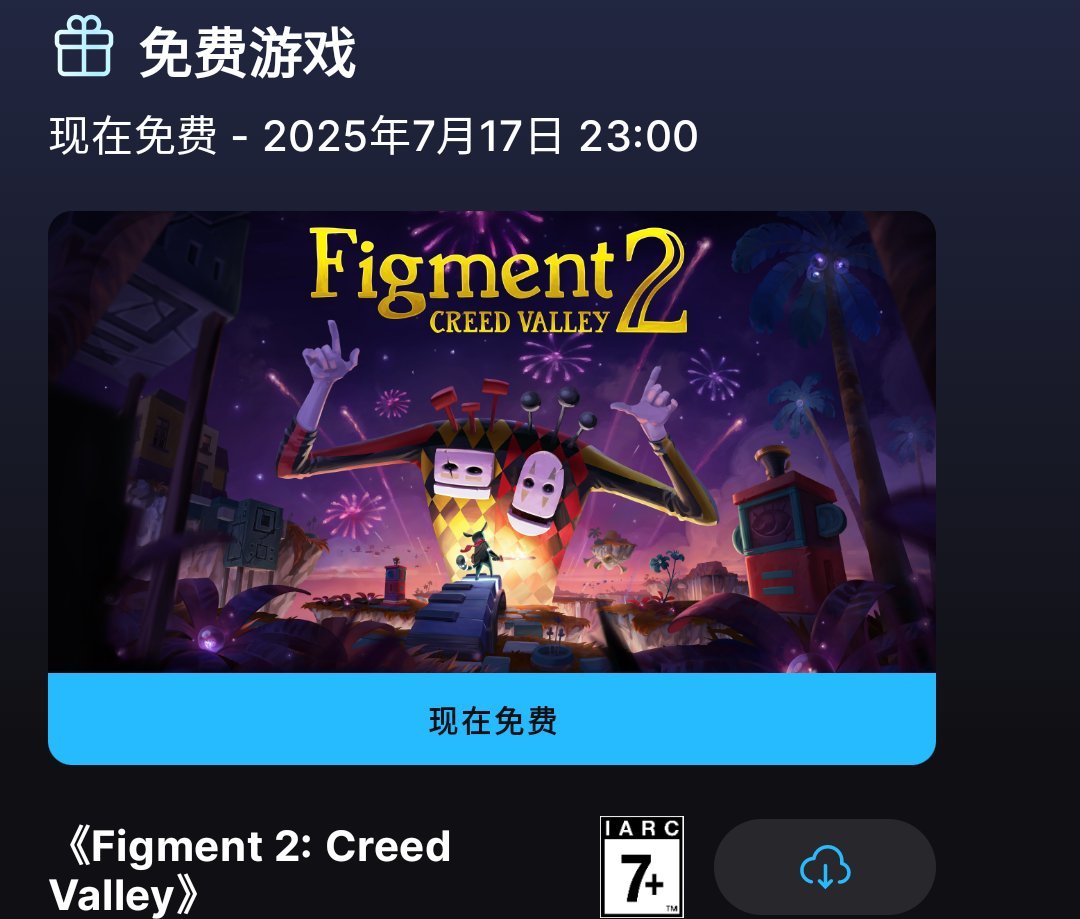Open the IARC 7+ rating badge

[x=642, y=867]
